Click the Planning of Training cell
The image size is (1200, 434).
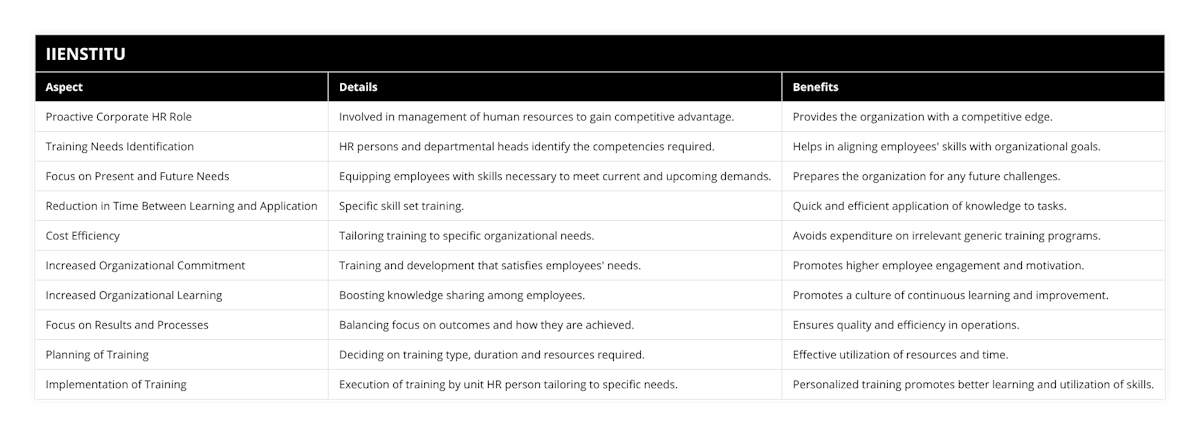(x=97, y=355)
